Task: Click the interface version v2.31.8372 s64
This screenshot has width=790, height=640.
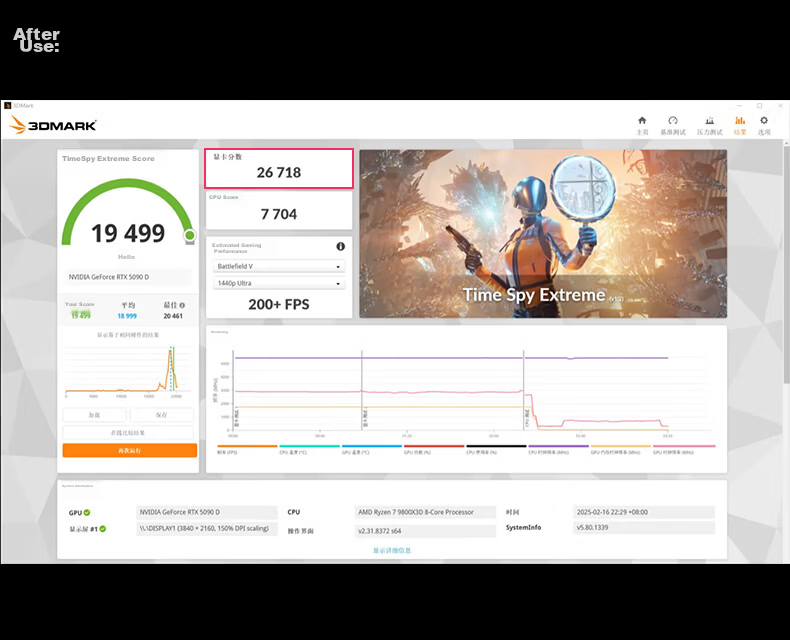Action: click(x=425, y=531)
